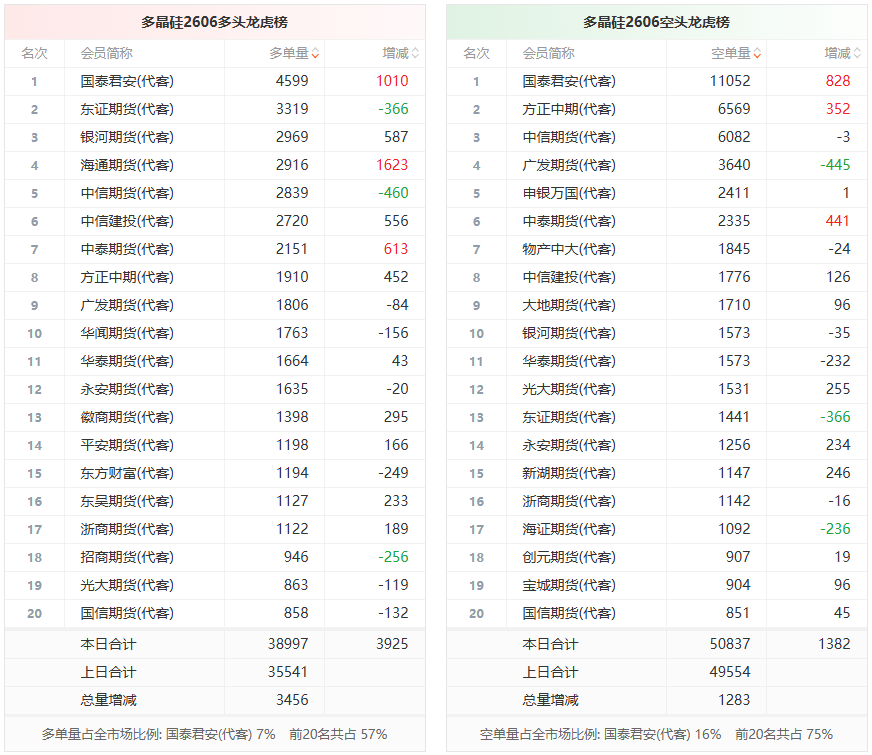The height and width of the screenshot is (755, 872).
Task: Click sort icon next to 空单量 header
Action: (x=758, y=54)
